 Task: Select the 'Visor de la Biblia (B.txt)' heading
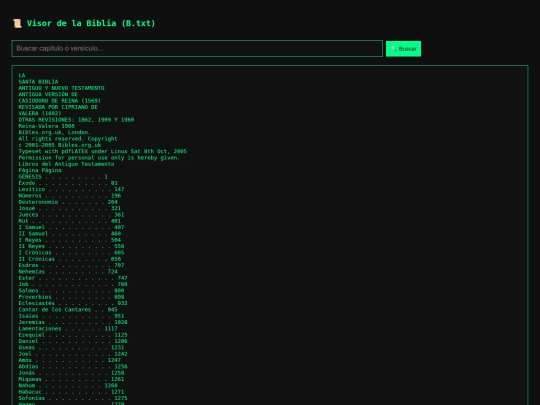91,23
